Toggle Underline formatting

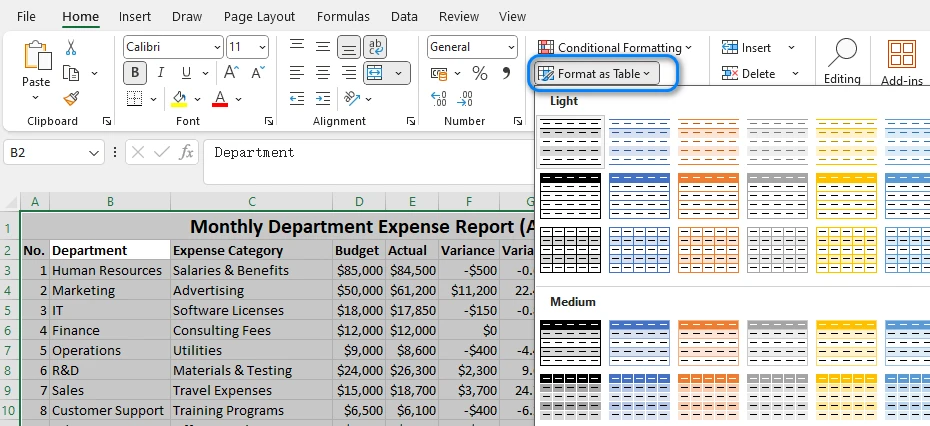pos(186,73)
